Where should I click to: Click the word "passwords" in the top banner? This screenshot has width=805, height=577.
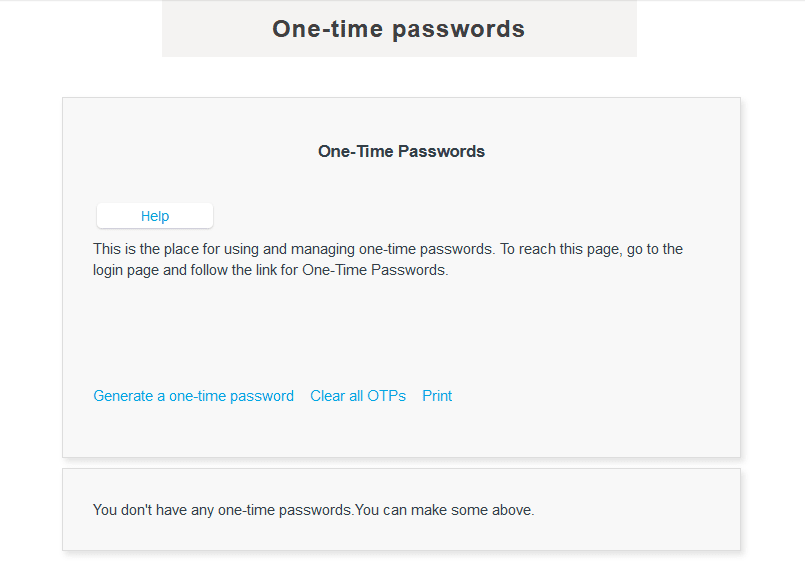click(x=459, y=29)
